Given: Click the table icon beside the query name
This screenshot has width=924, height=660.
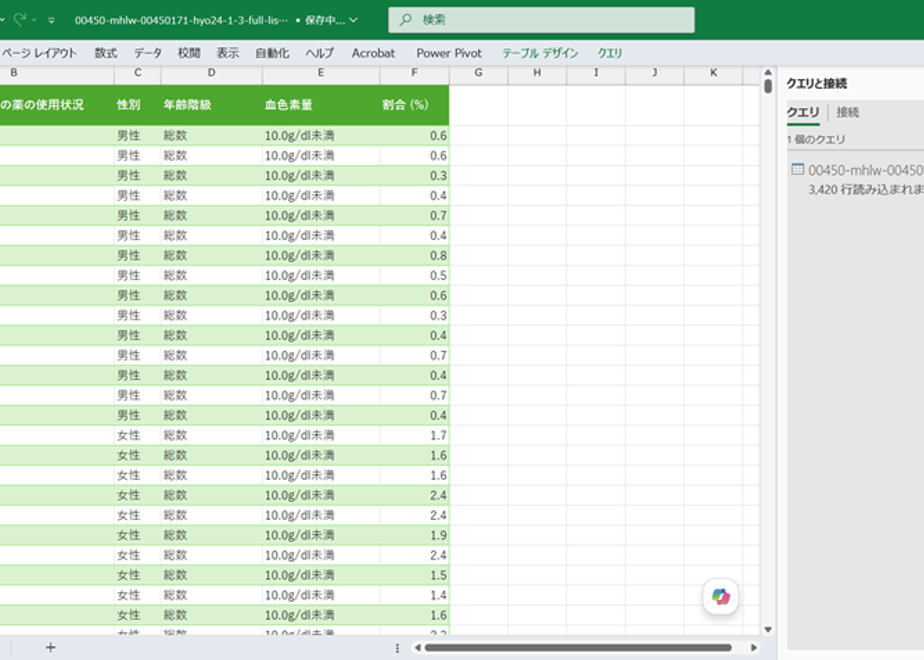Looking at the screenshot, I should click(x=797, y=170).
